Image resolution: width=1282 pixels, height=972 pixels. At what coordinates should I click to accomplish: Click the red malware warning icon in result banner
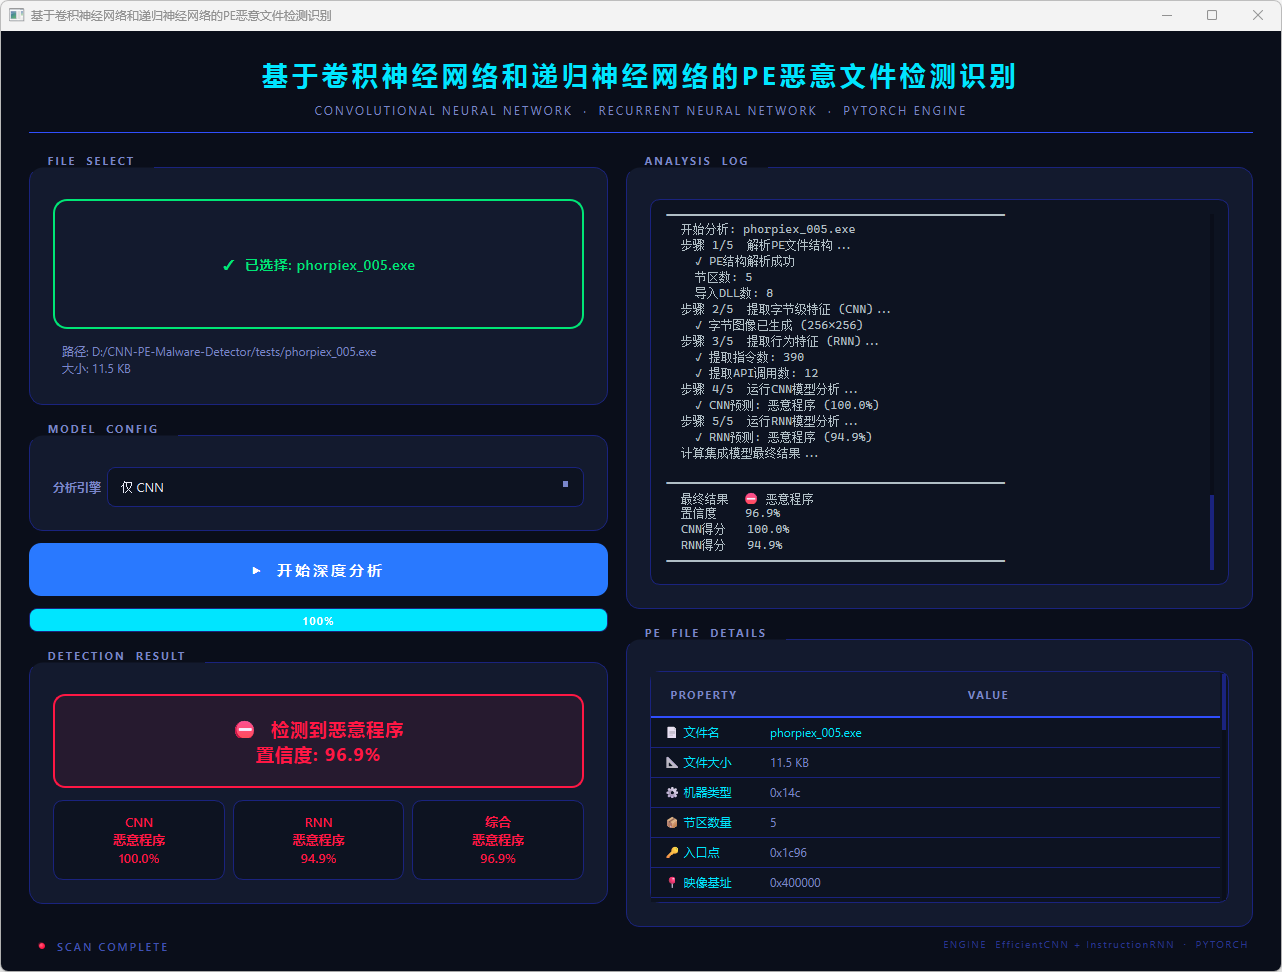tap(245, 730)
